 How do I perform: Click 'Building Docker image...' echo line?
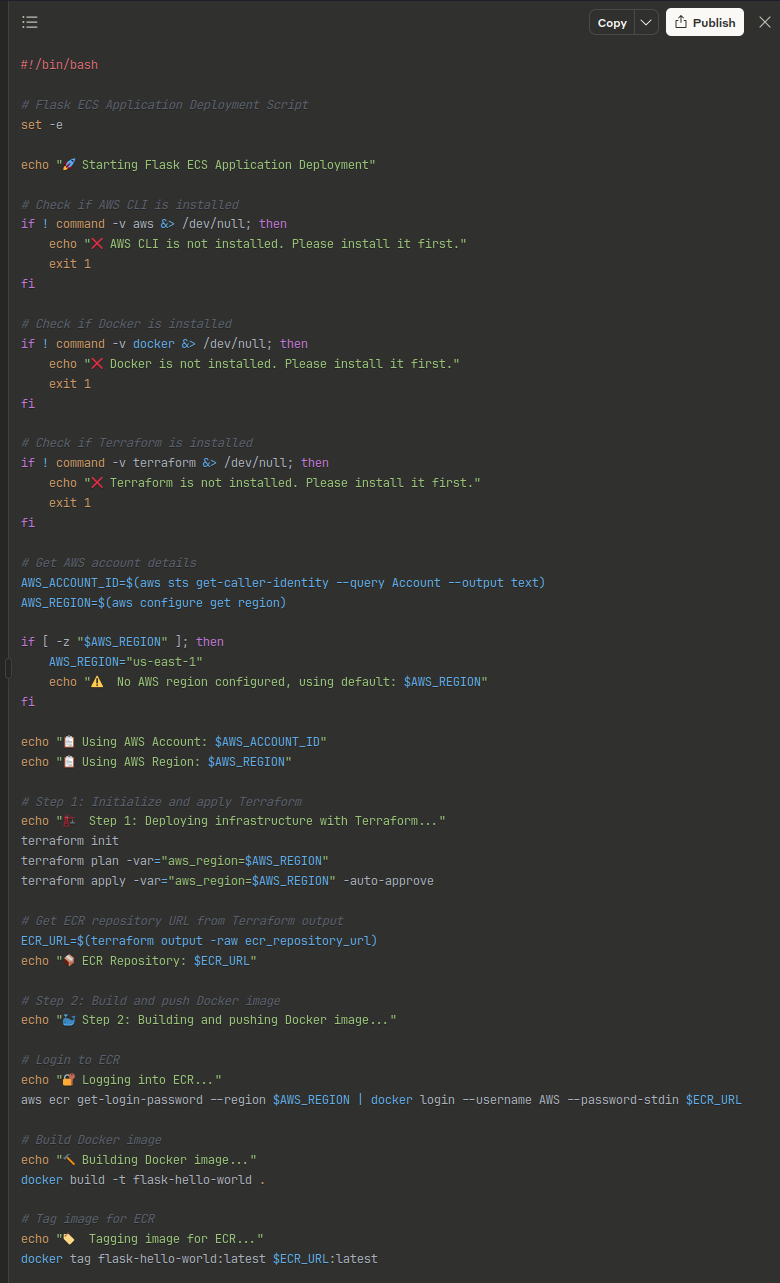tap(139, 1160)
